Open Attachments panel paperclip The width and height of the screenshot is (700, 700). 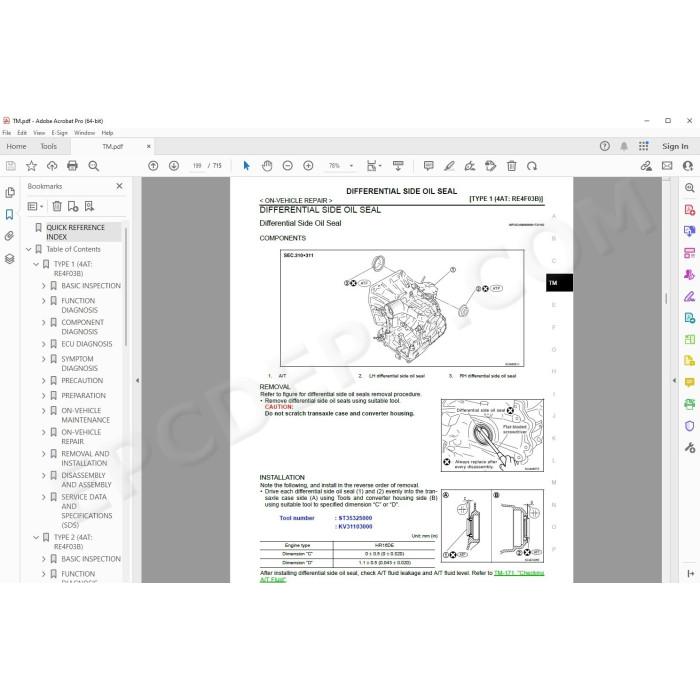tap(10, 236)
